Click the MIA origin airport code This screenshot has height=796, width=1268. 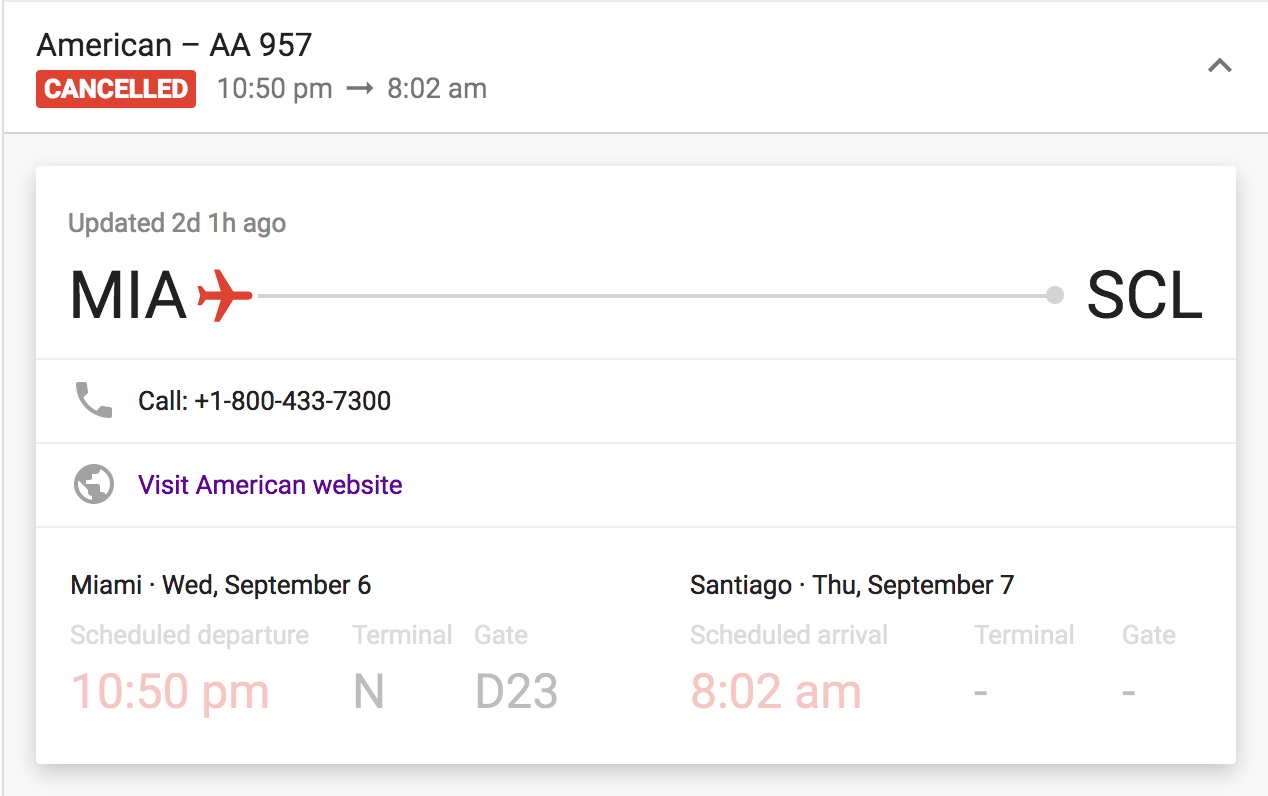128,296
